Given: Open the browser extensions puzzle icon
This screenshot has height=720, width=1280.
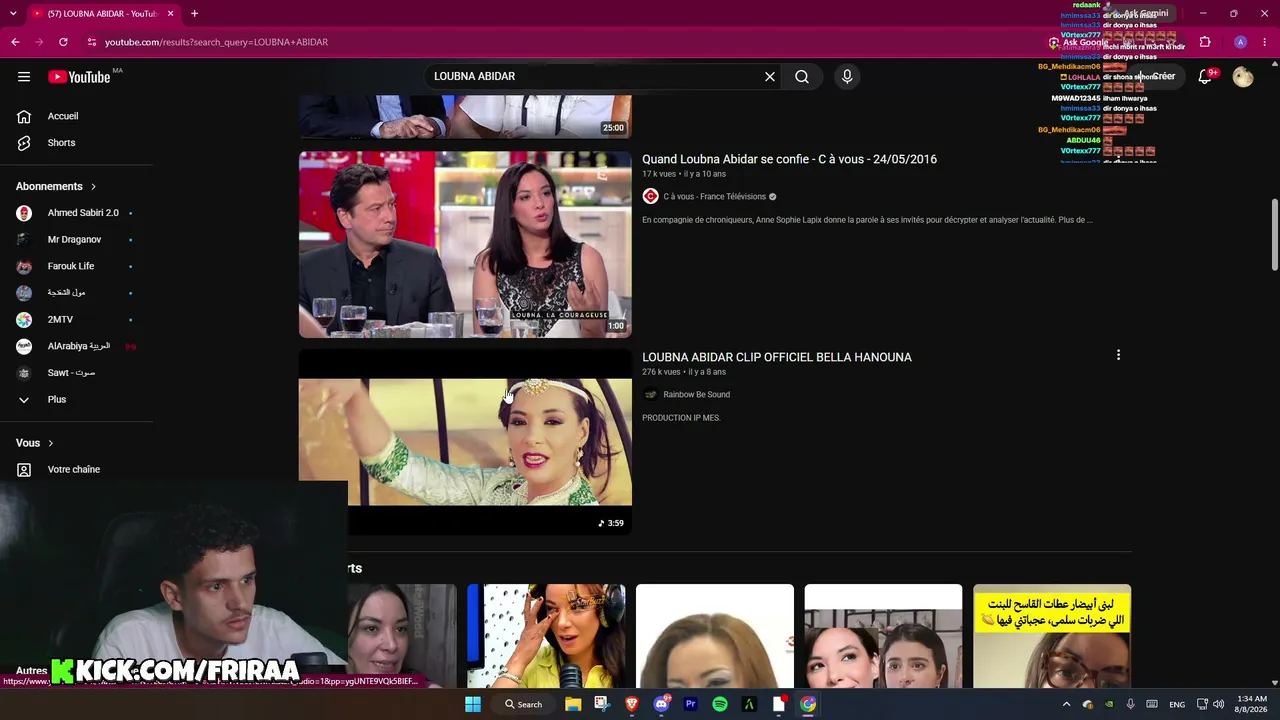Looking at the screenshot, I should (x=1205, y=42).
